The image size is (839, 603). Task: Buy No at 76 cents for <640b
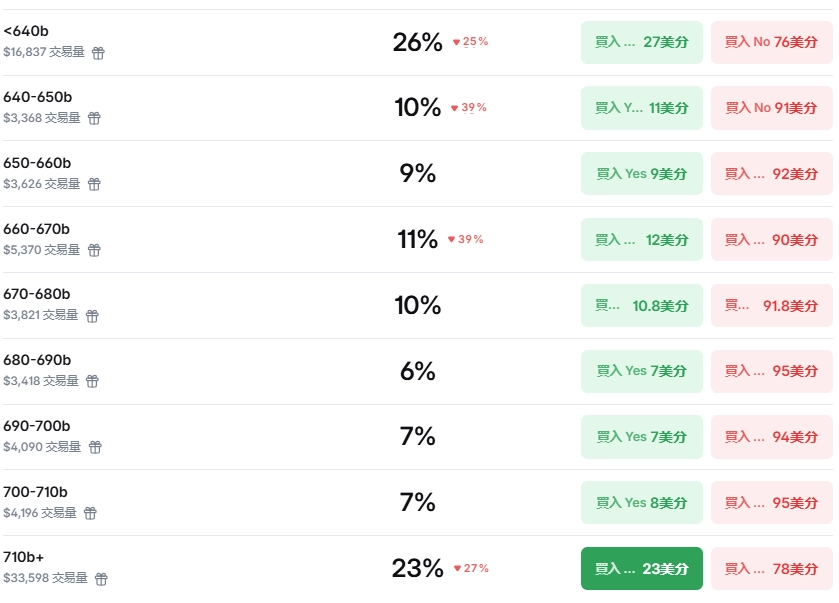point(772,42)
